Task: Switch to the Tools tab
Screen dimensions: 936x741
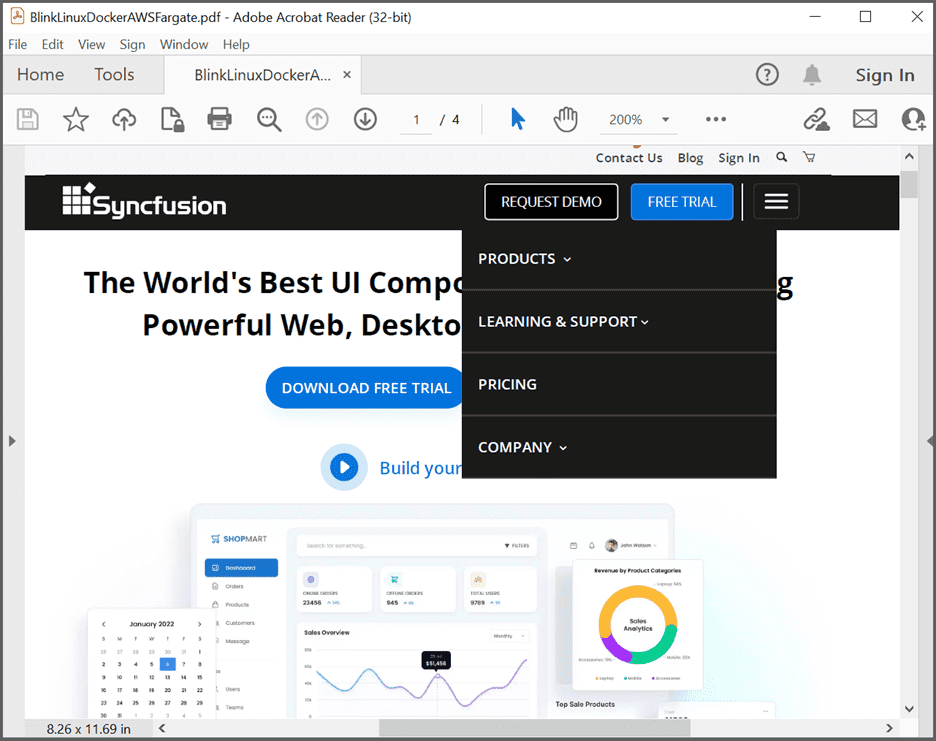Action: (x=114, y=75)
